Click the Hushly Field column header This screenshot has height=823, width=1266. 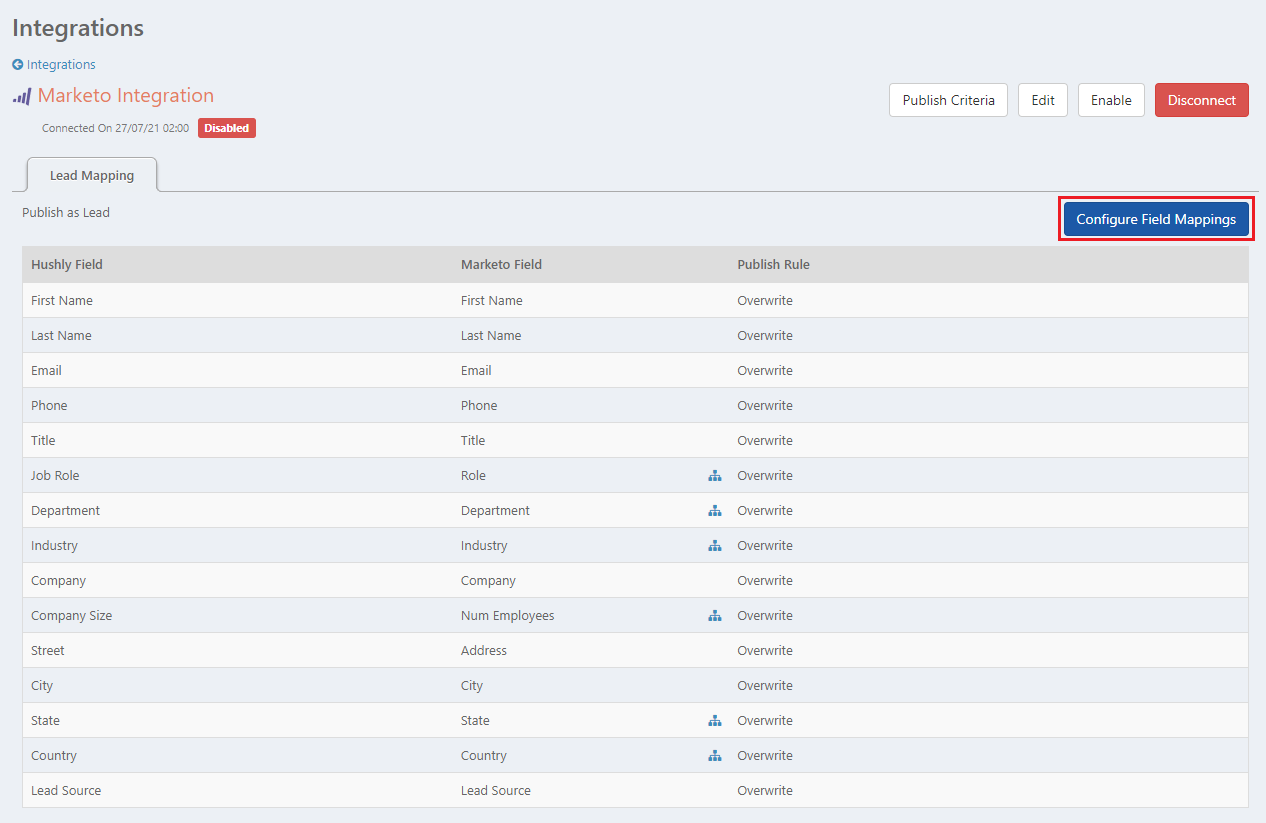[67, 265]
